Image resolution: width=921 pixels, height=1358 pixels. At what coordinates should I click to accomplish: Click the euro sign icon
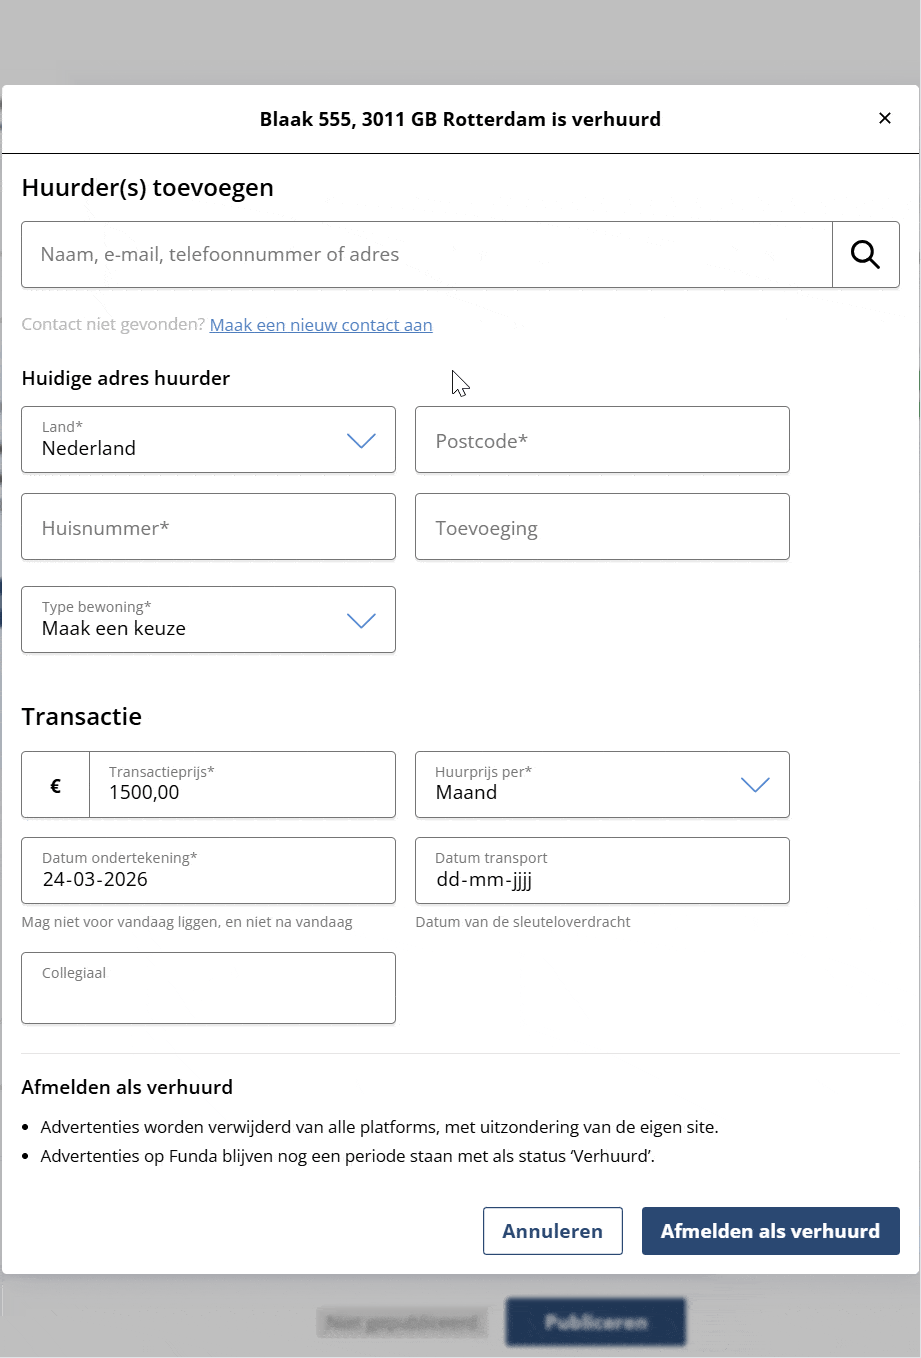(56, 786)
